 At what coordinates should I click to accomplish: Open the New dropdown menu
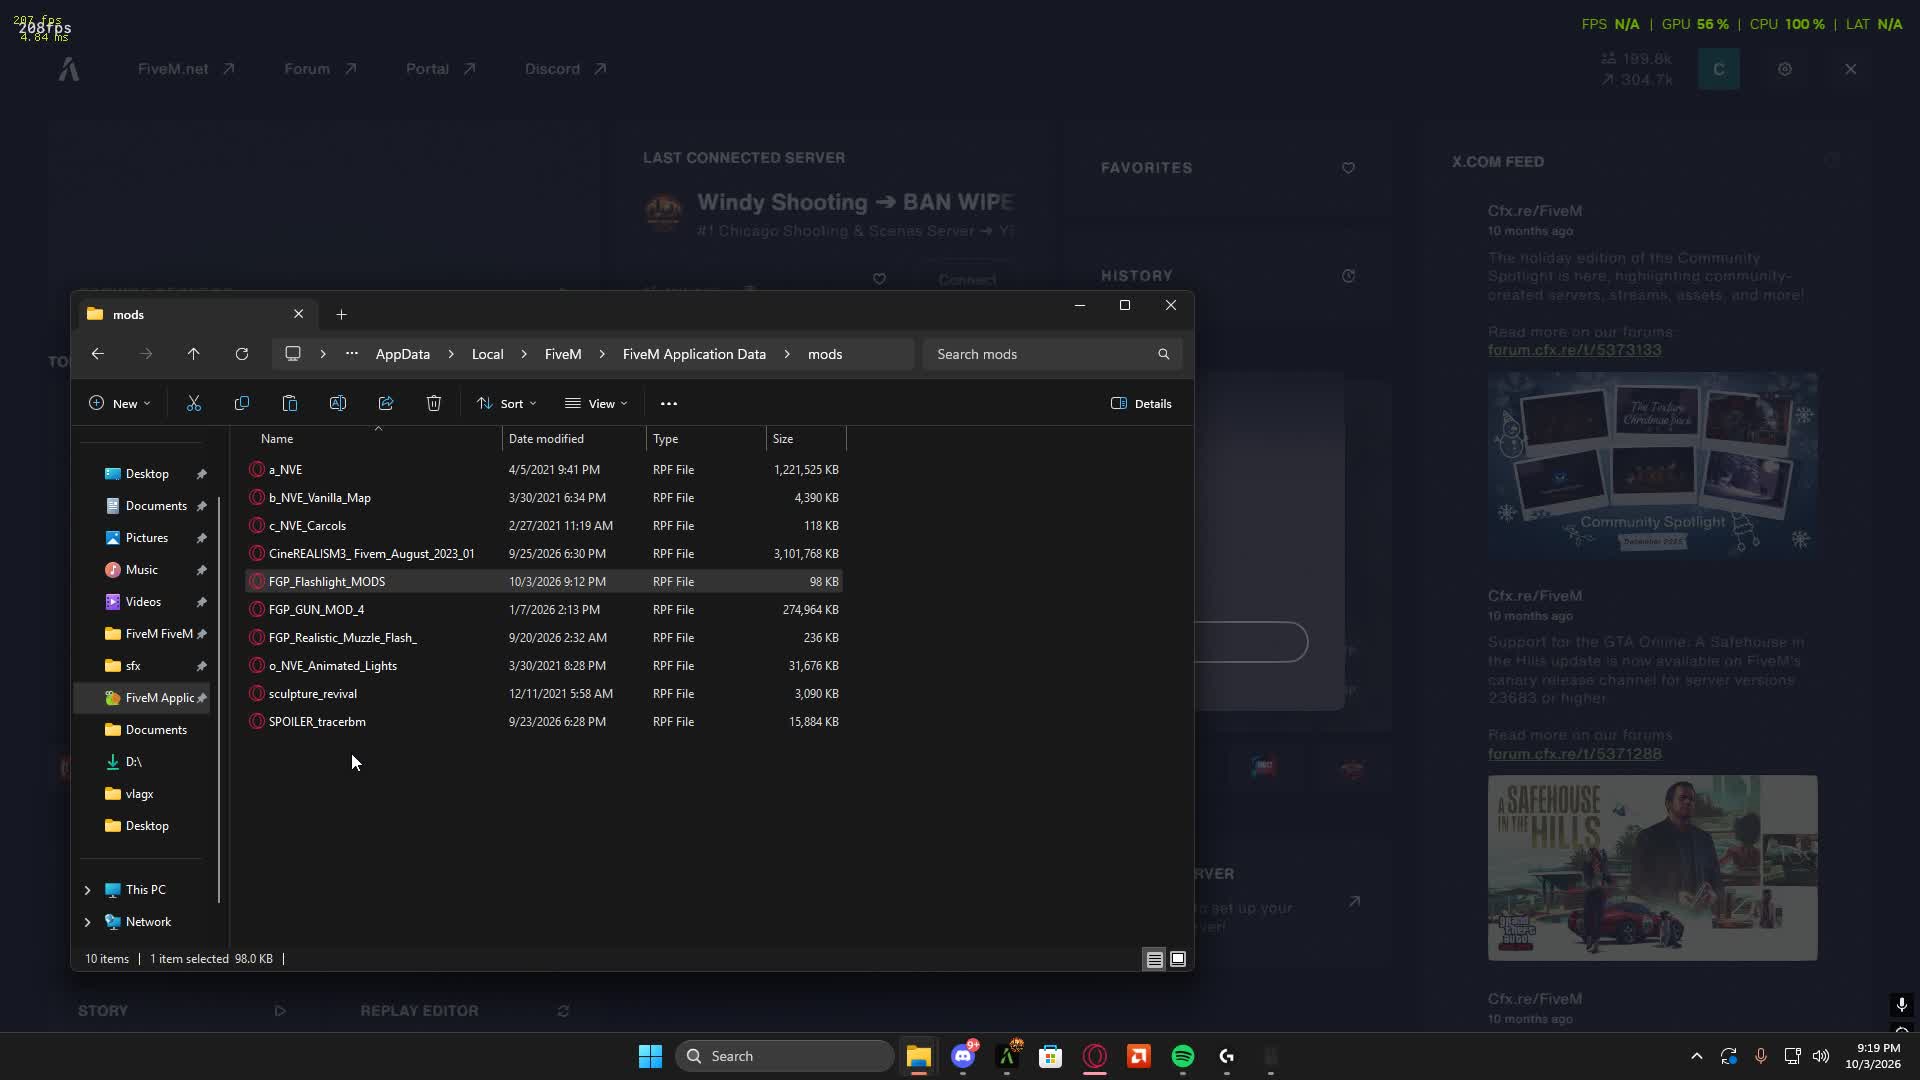point(119,403)
